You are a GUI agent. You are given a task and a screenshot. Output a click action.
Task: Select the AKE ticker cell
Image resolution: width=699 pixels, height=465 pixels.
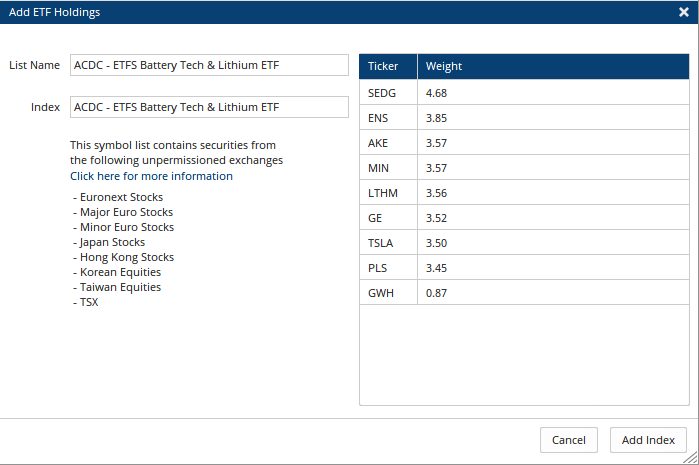point(388,143)
